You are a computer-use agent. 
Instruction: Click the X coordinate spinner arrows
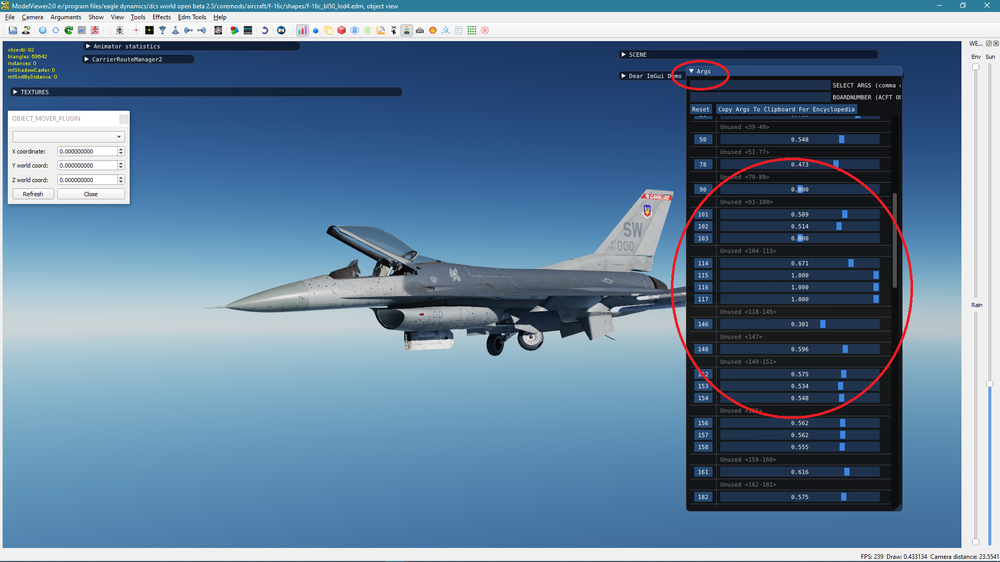pyautogui.click(x=121, y=151)
